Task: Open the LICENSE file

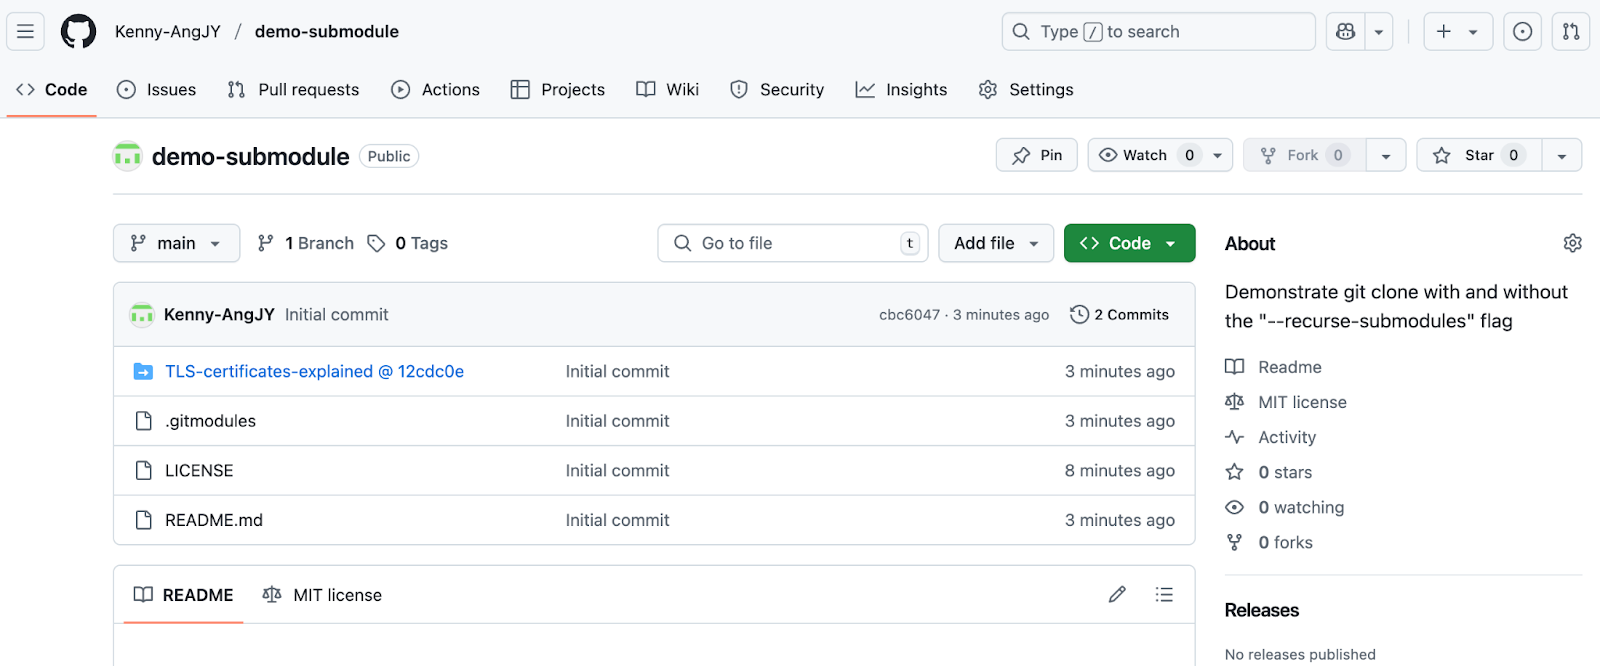Action: [x=199, y=470]
